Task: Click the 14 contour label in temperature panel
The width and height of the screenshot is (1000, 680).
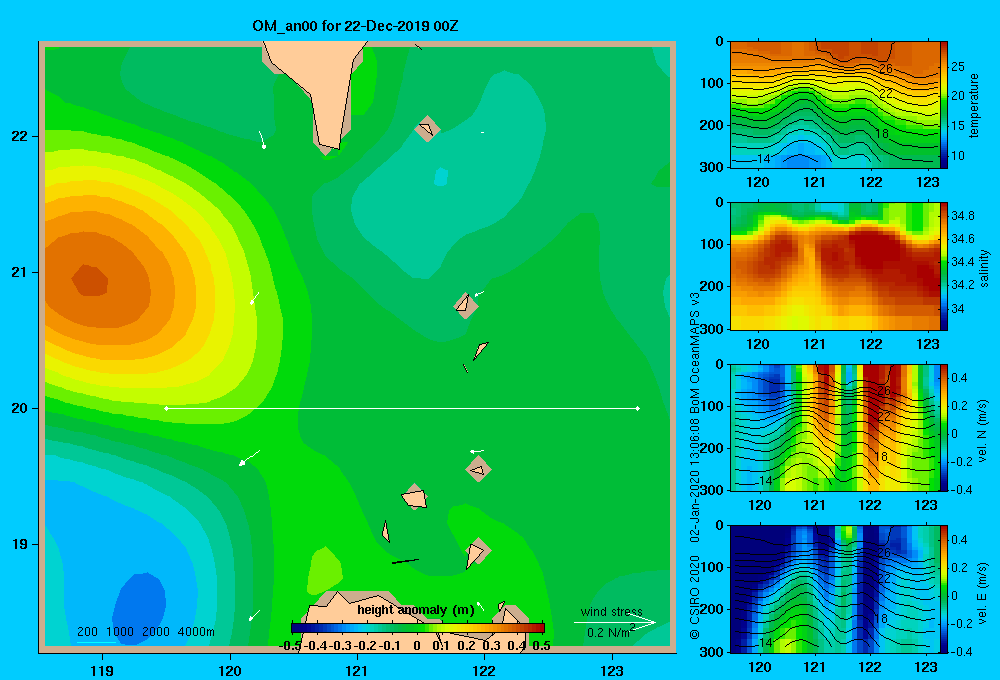Action: click(x=763, y=158)
